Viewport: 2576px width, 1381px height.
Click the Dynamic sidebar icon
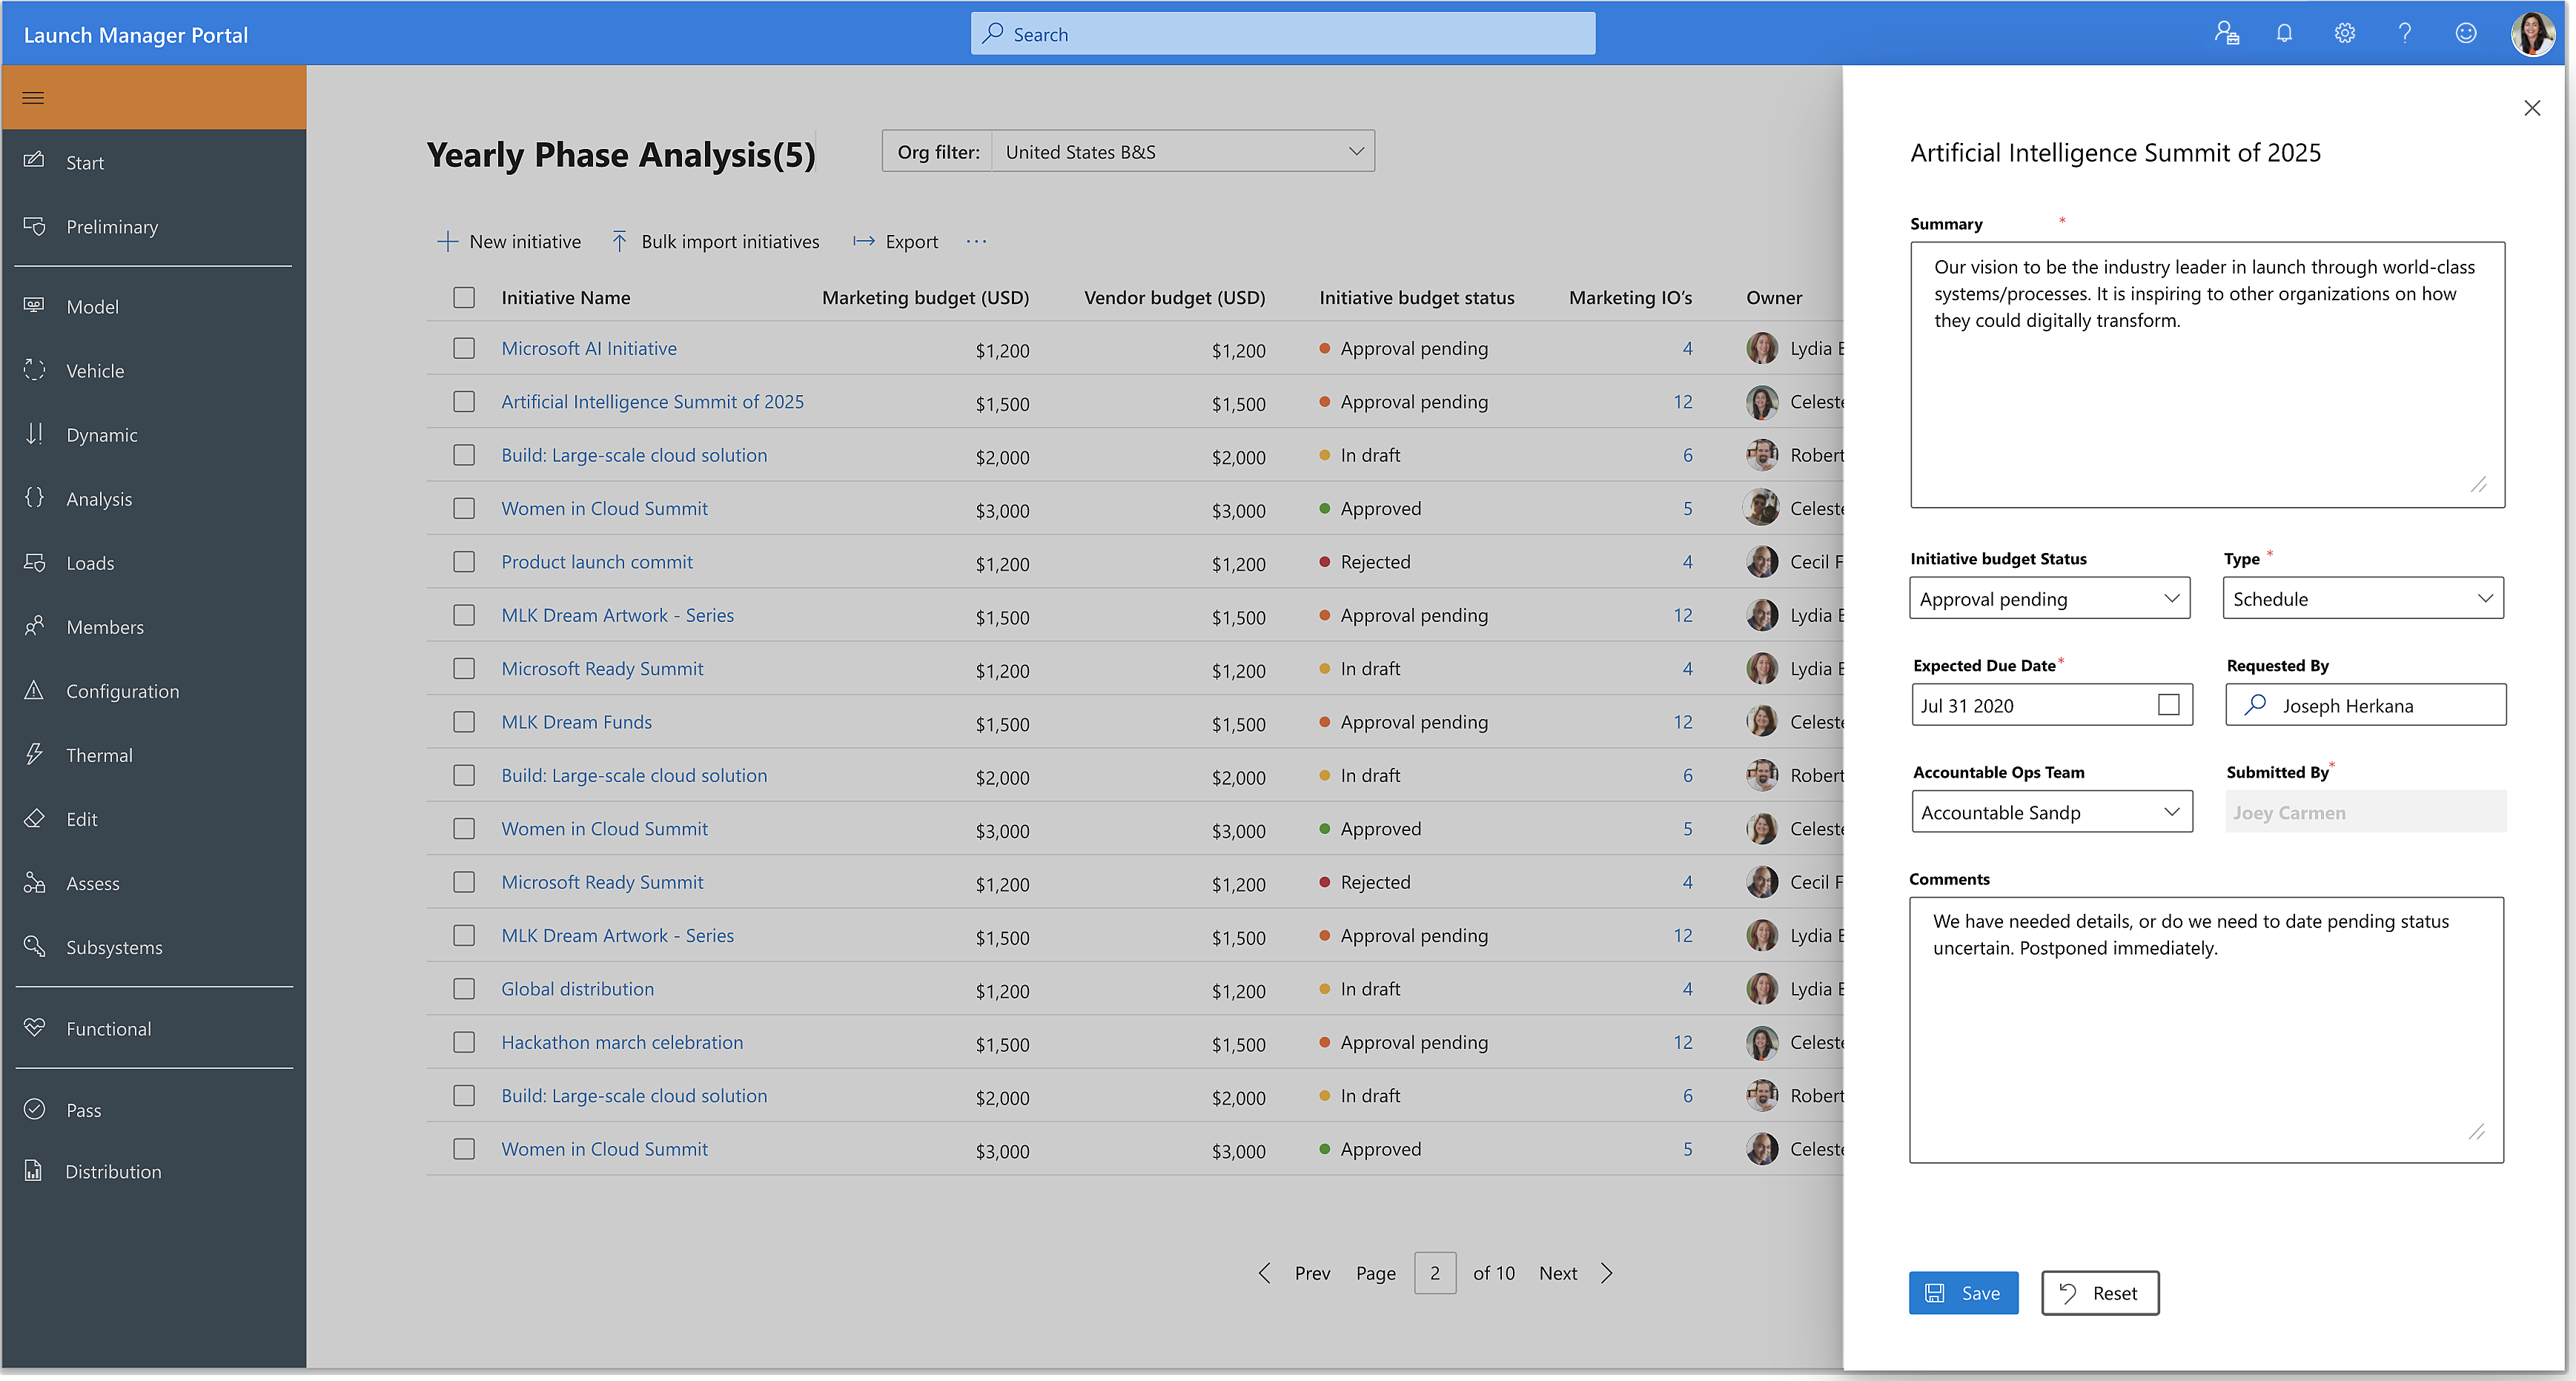[x=34, y=433]
